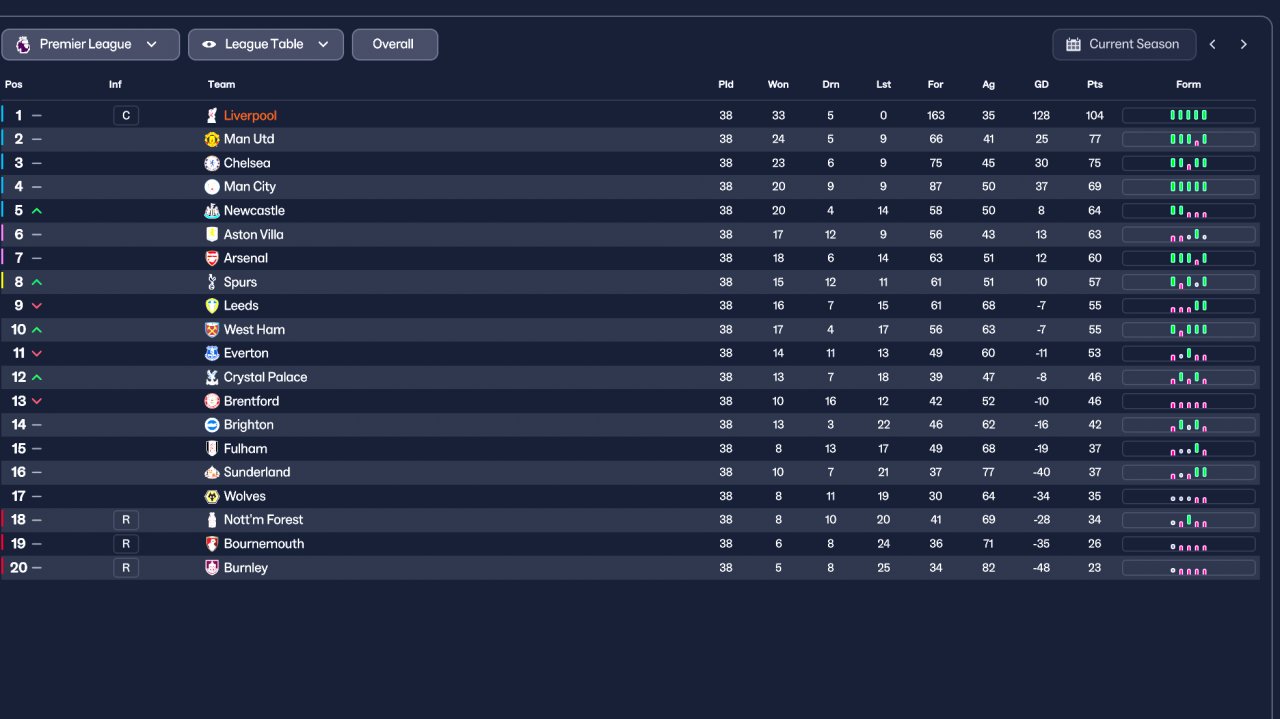Image resolution: width=1280 pixels, height=719 pixels.
Task: Click the relegated R badge for Burnley
Action: click(x=126, y=568)
